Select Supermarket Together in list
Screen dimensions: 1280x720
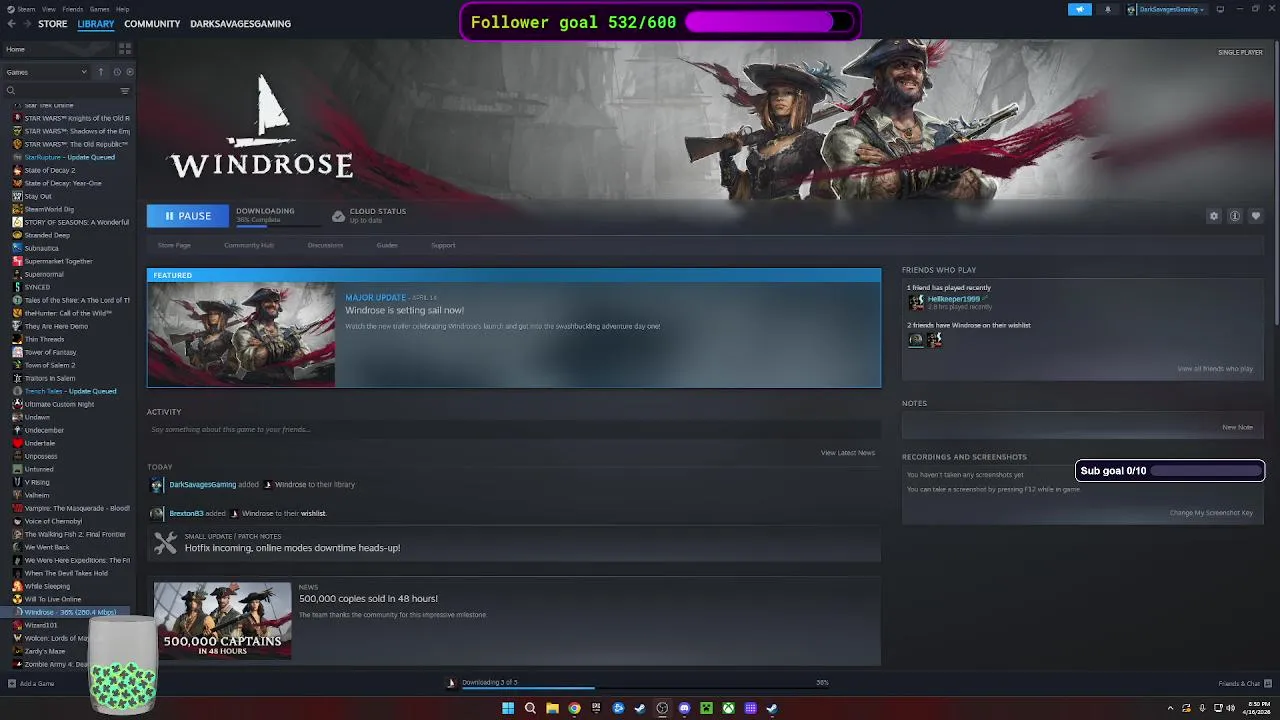pyautogui.click(x=59, y=261)
